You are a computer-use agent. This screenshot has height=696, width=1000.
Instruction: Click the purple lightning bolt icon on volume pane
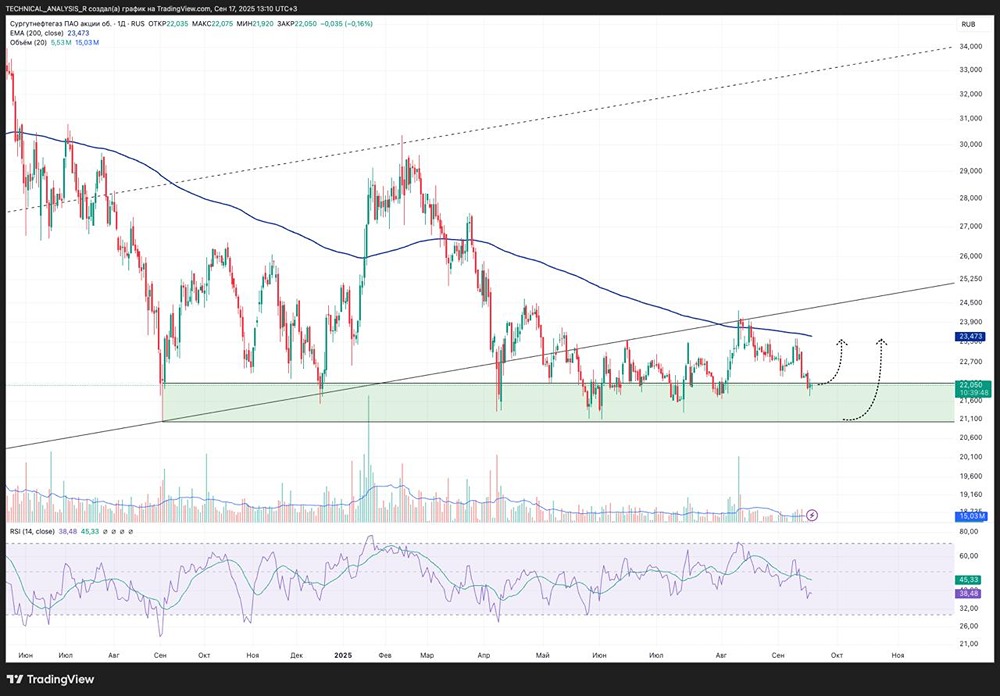(812, 515)
